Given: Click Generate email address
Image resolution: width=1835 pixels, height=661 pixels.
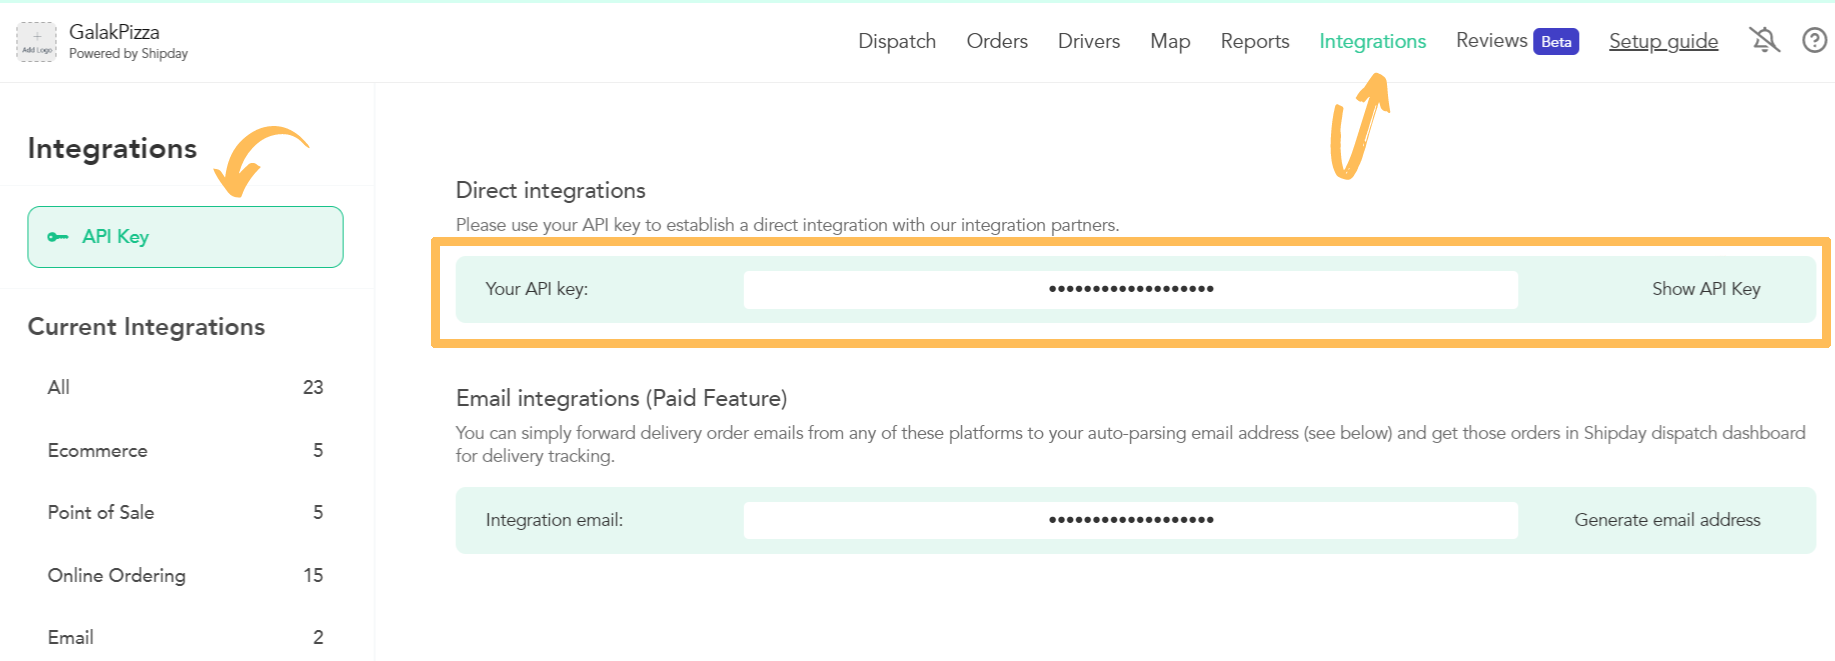Looking at the screenshot, I should 1667,520.
